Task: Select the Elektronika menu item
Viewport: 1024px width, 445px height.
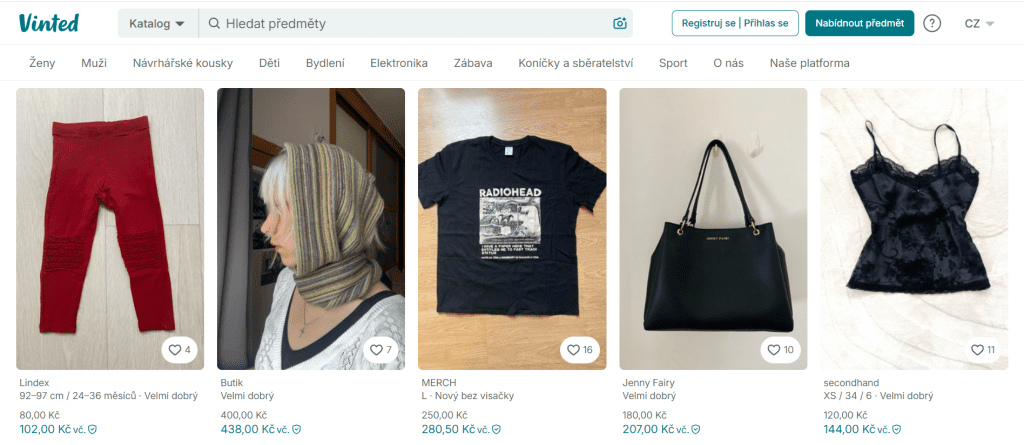Action: (398, 63)
